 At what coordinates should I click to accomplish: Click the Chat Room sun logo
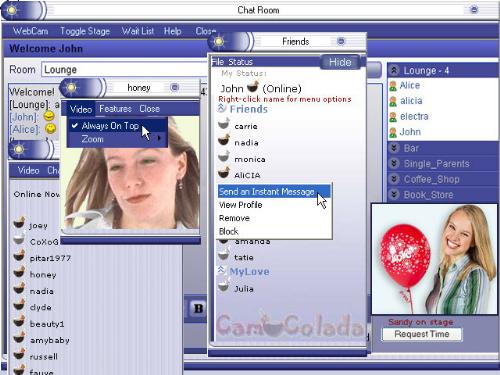pos(12,10)
